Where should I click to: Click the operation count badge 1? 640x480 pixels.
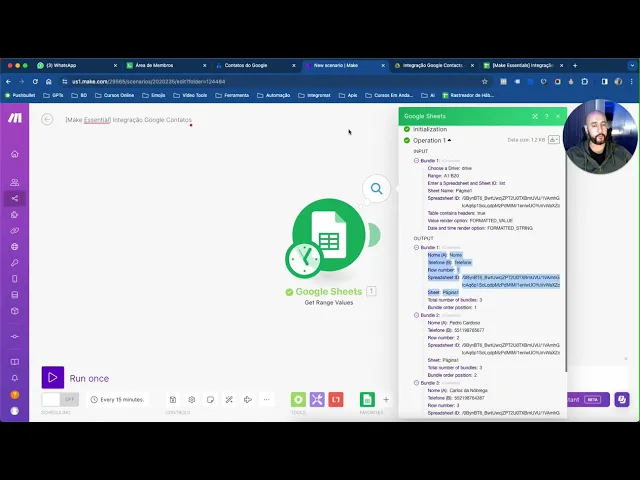point(371,291)
